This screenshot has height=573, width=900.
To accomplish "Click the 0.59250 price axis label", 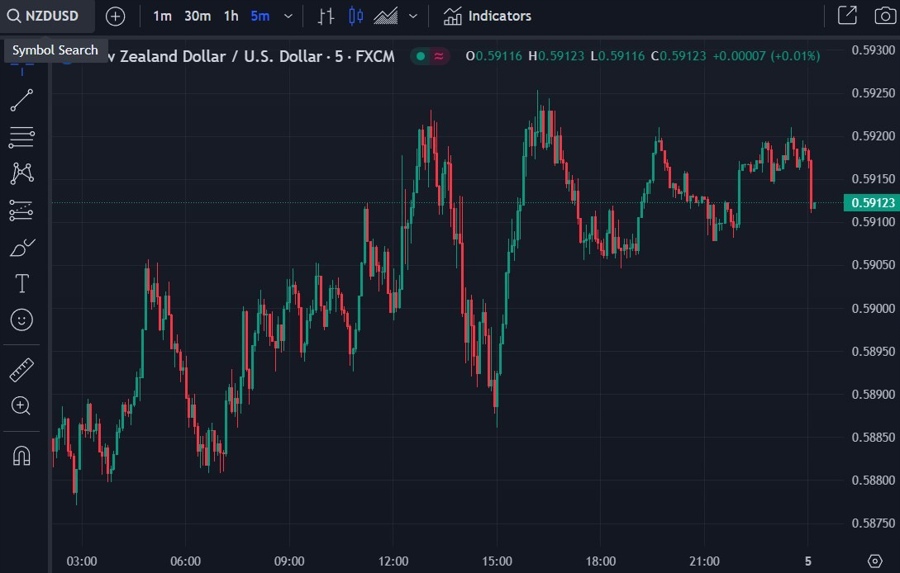I will click(873, 93).
